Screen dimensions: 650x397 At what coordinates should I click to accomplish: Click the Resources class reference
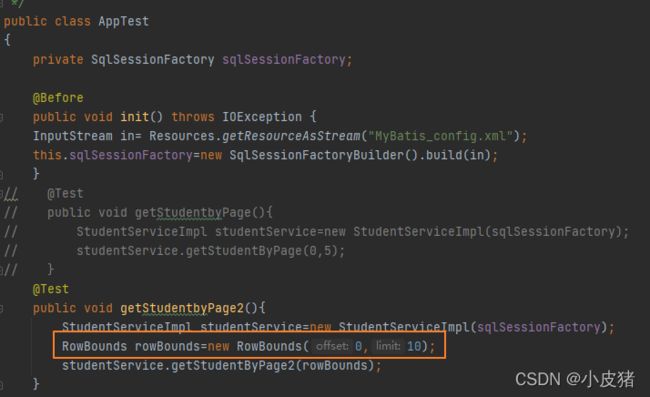[x=182, y=136]
